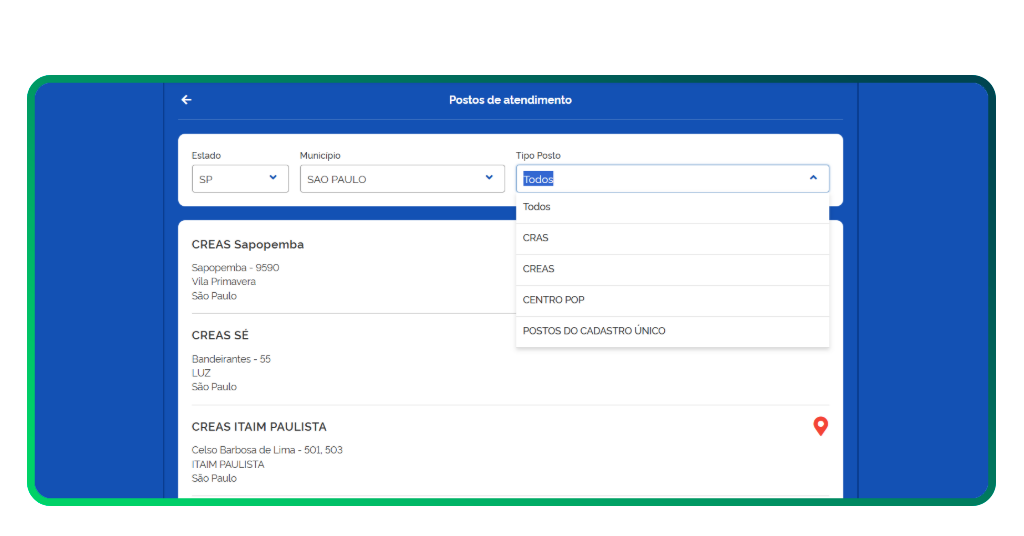Click the Bandeirantes - 55 address line

pos(231,358)
